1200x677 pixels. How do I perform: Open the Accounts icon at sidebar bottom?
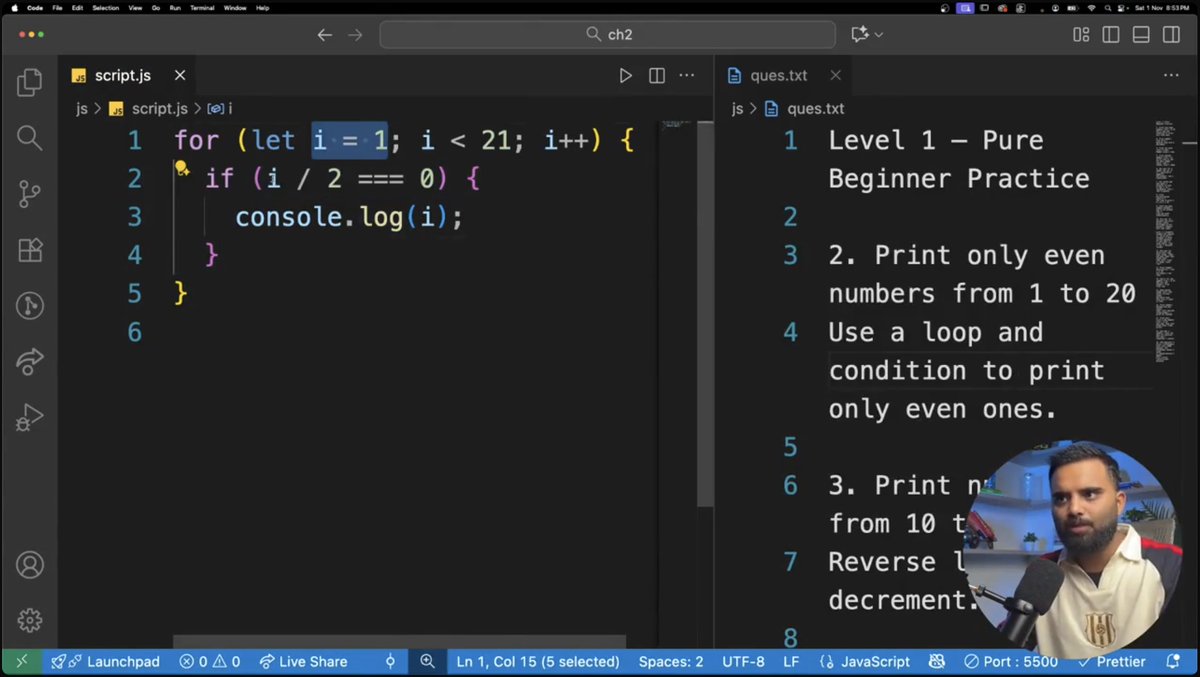coord(29,565)
